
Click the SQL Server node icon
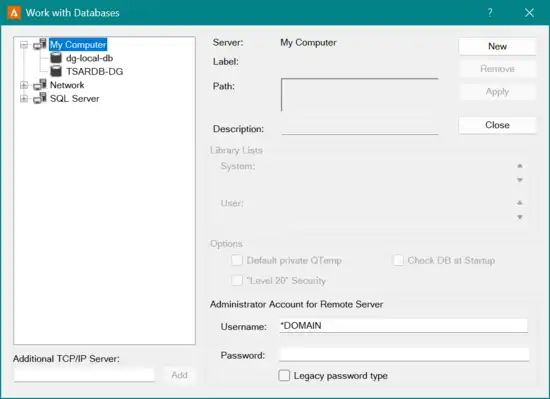[x=40, y=98]
